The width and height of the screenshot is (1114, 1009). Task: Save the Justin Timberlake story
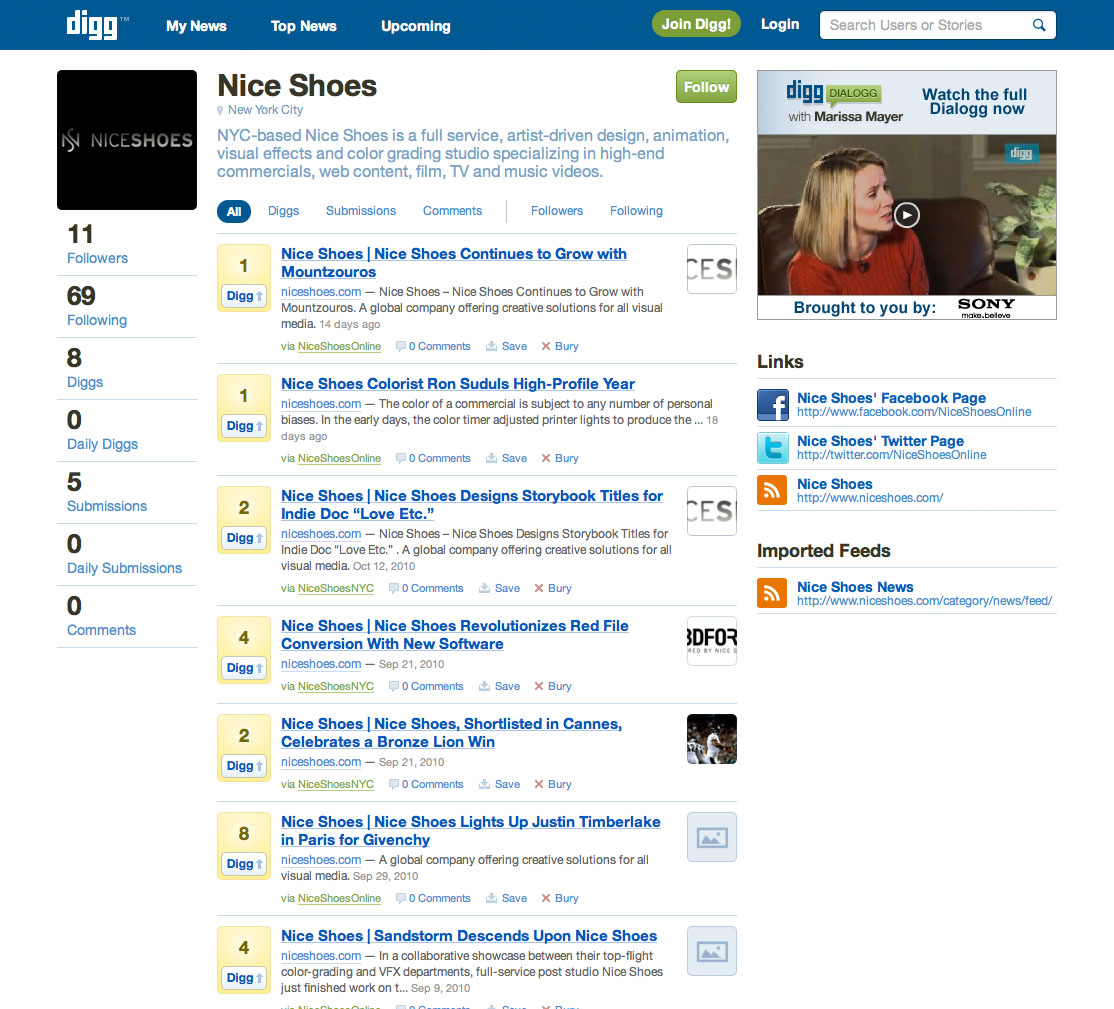click(x=507, y=898)
